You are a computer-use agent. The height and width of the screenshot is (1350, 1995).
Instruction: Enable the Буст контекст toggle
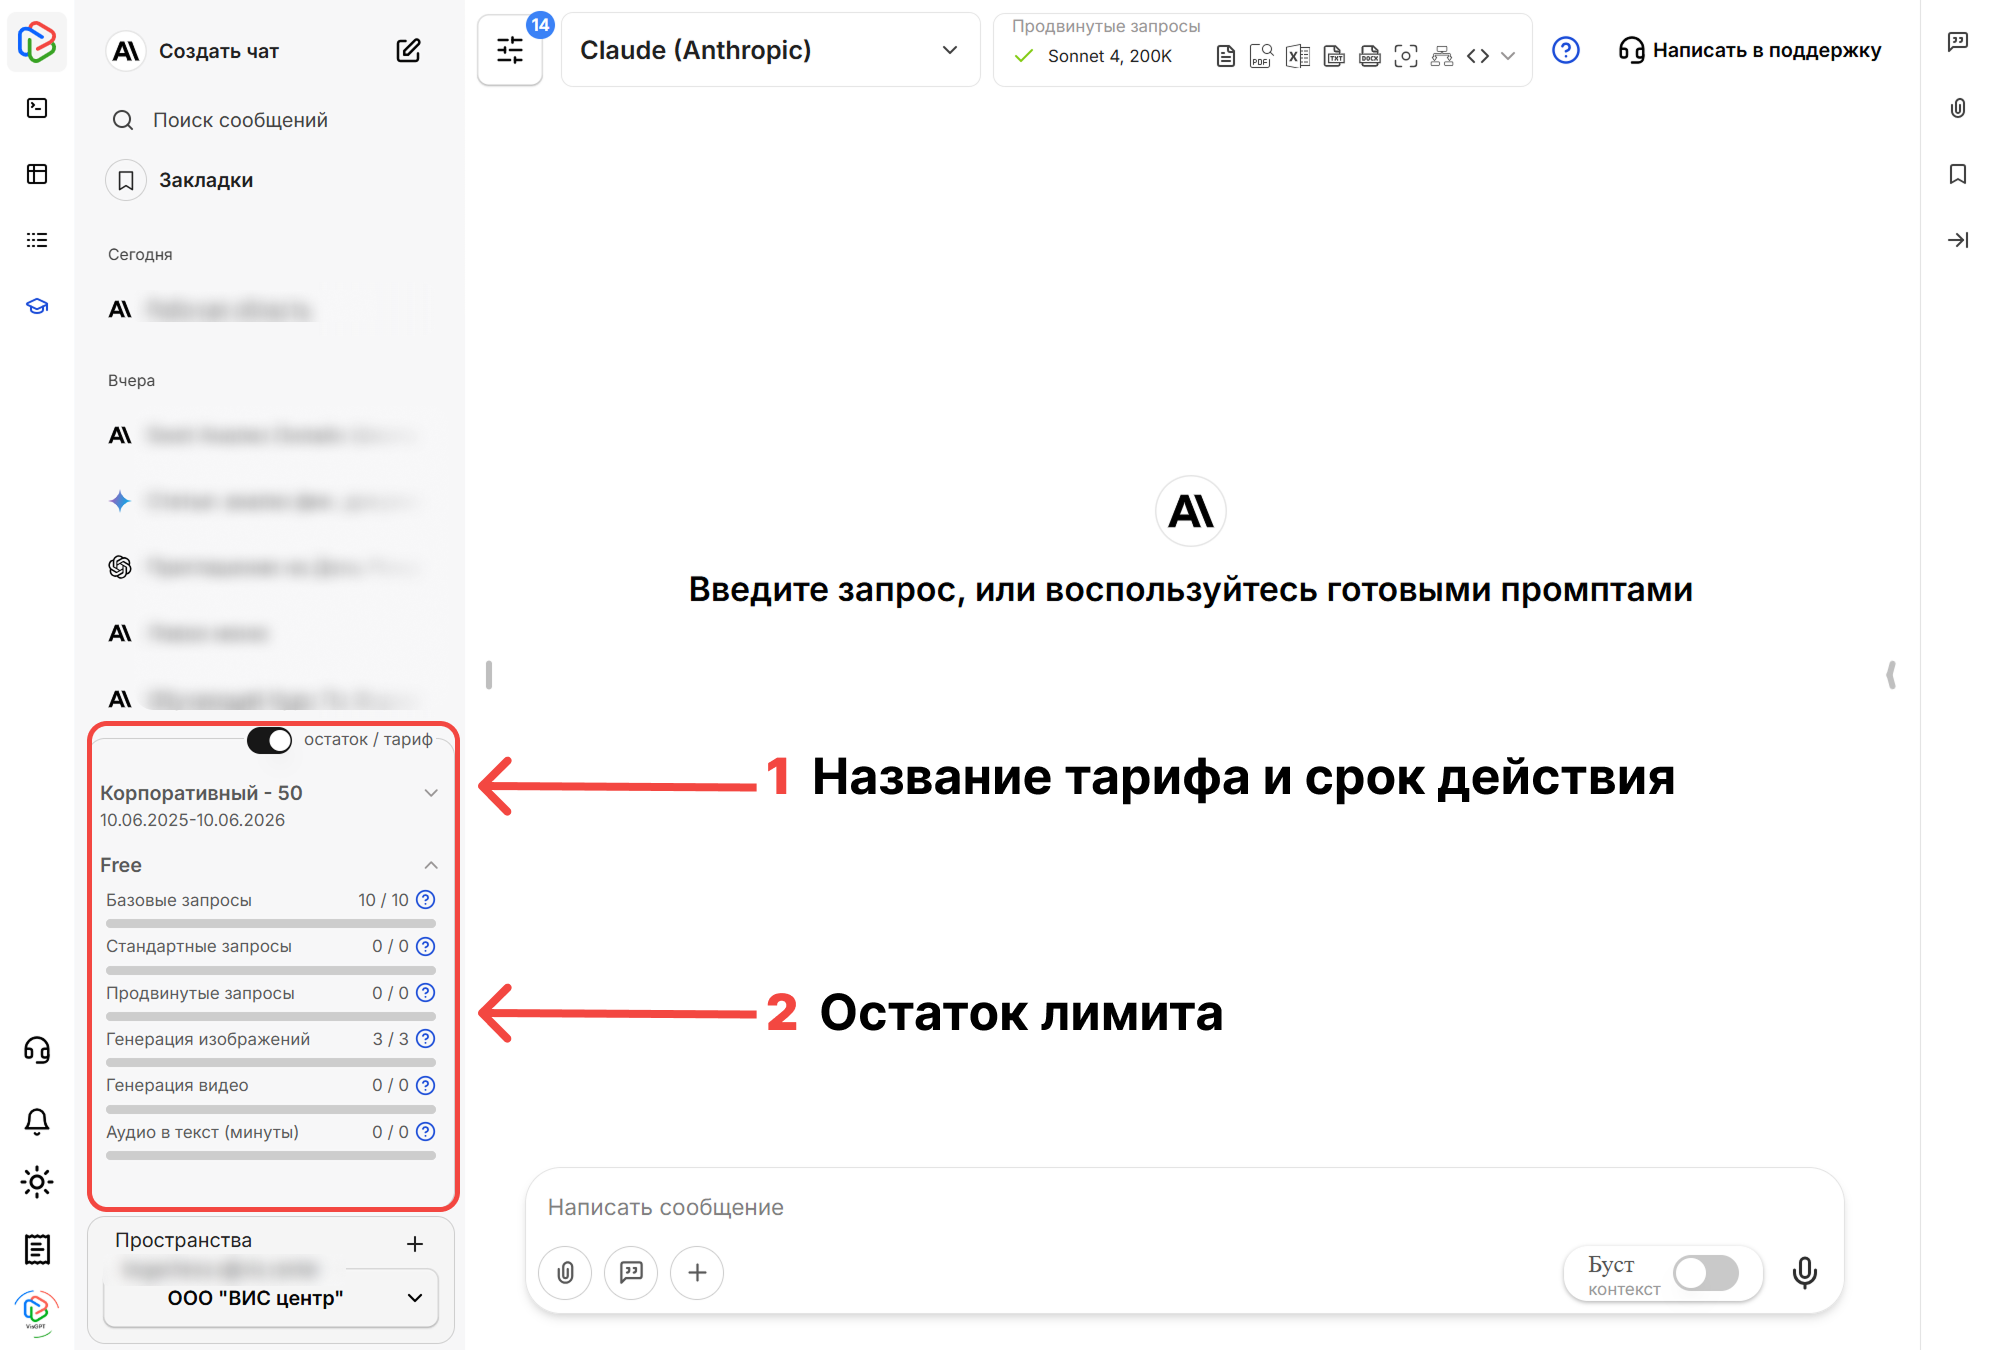click(x=1707, y=1273)
